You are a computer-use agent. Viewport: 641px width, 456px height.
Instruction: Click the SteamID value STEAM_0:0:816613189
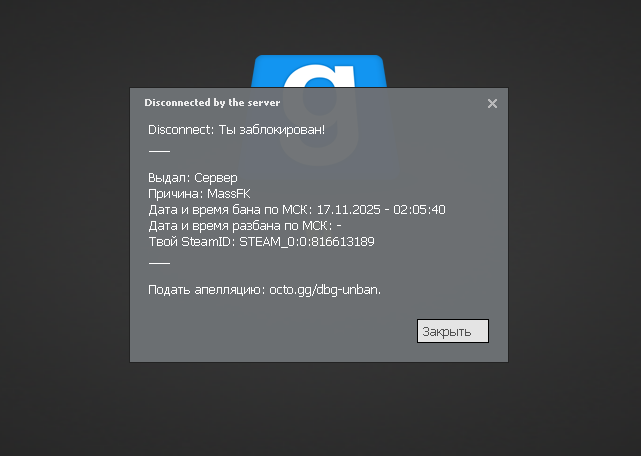pyautogui.click(x=306, y=241)
